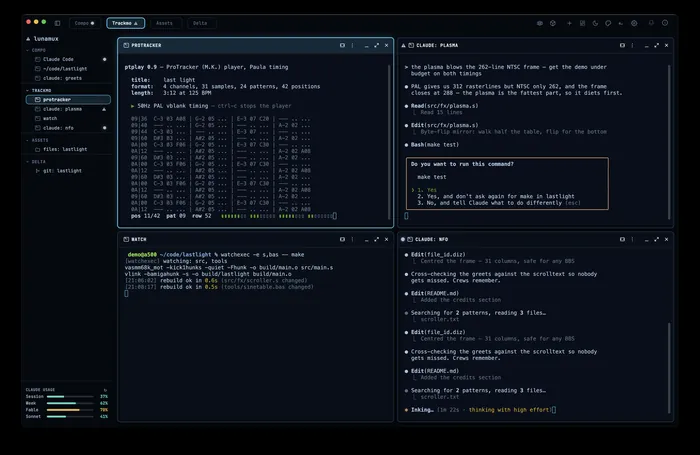Choose 'Yes, and don't ask again' option
The image size is (700, 455).
[496, 196]
